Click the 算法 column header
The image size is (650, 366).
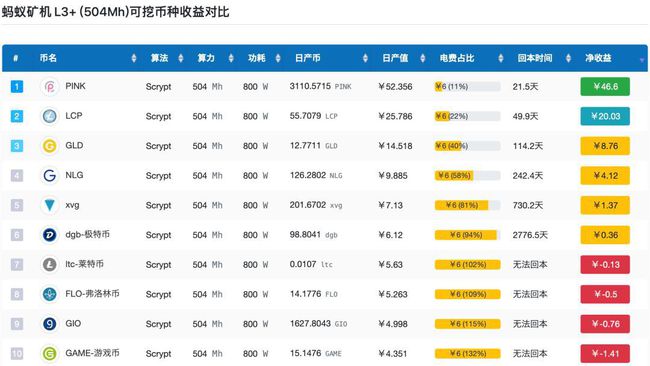click(159, 58)
